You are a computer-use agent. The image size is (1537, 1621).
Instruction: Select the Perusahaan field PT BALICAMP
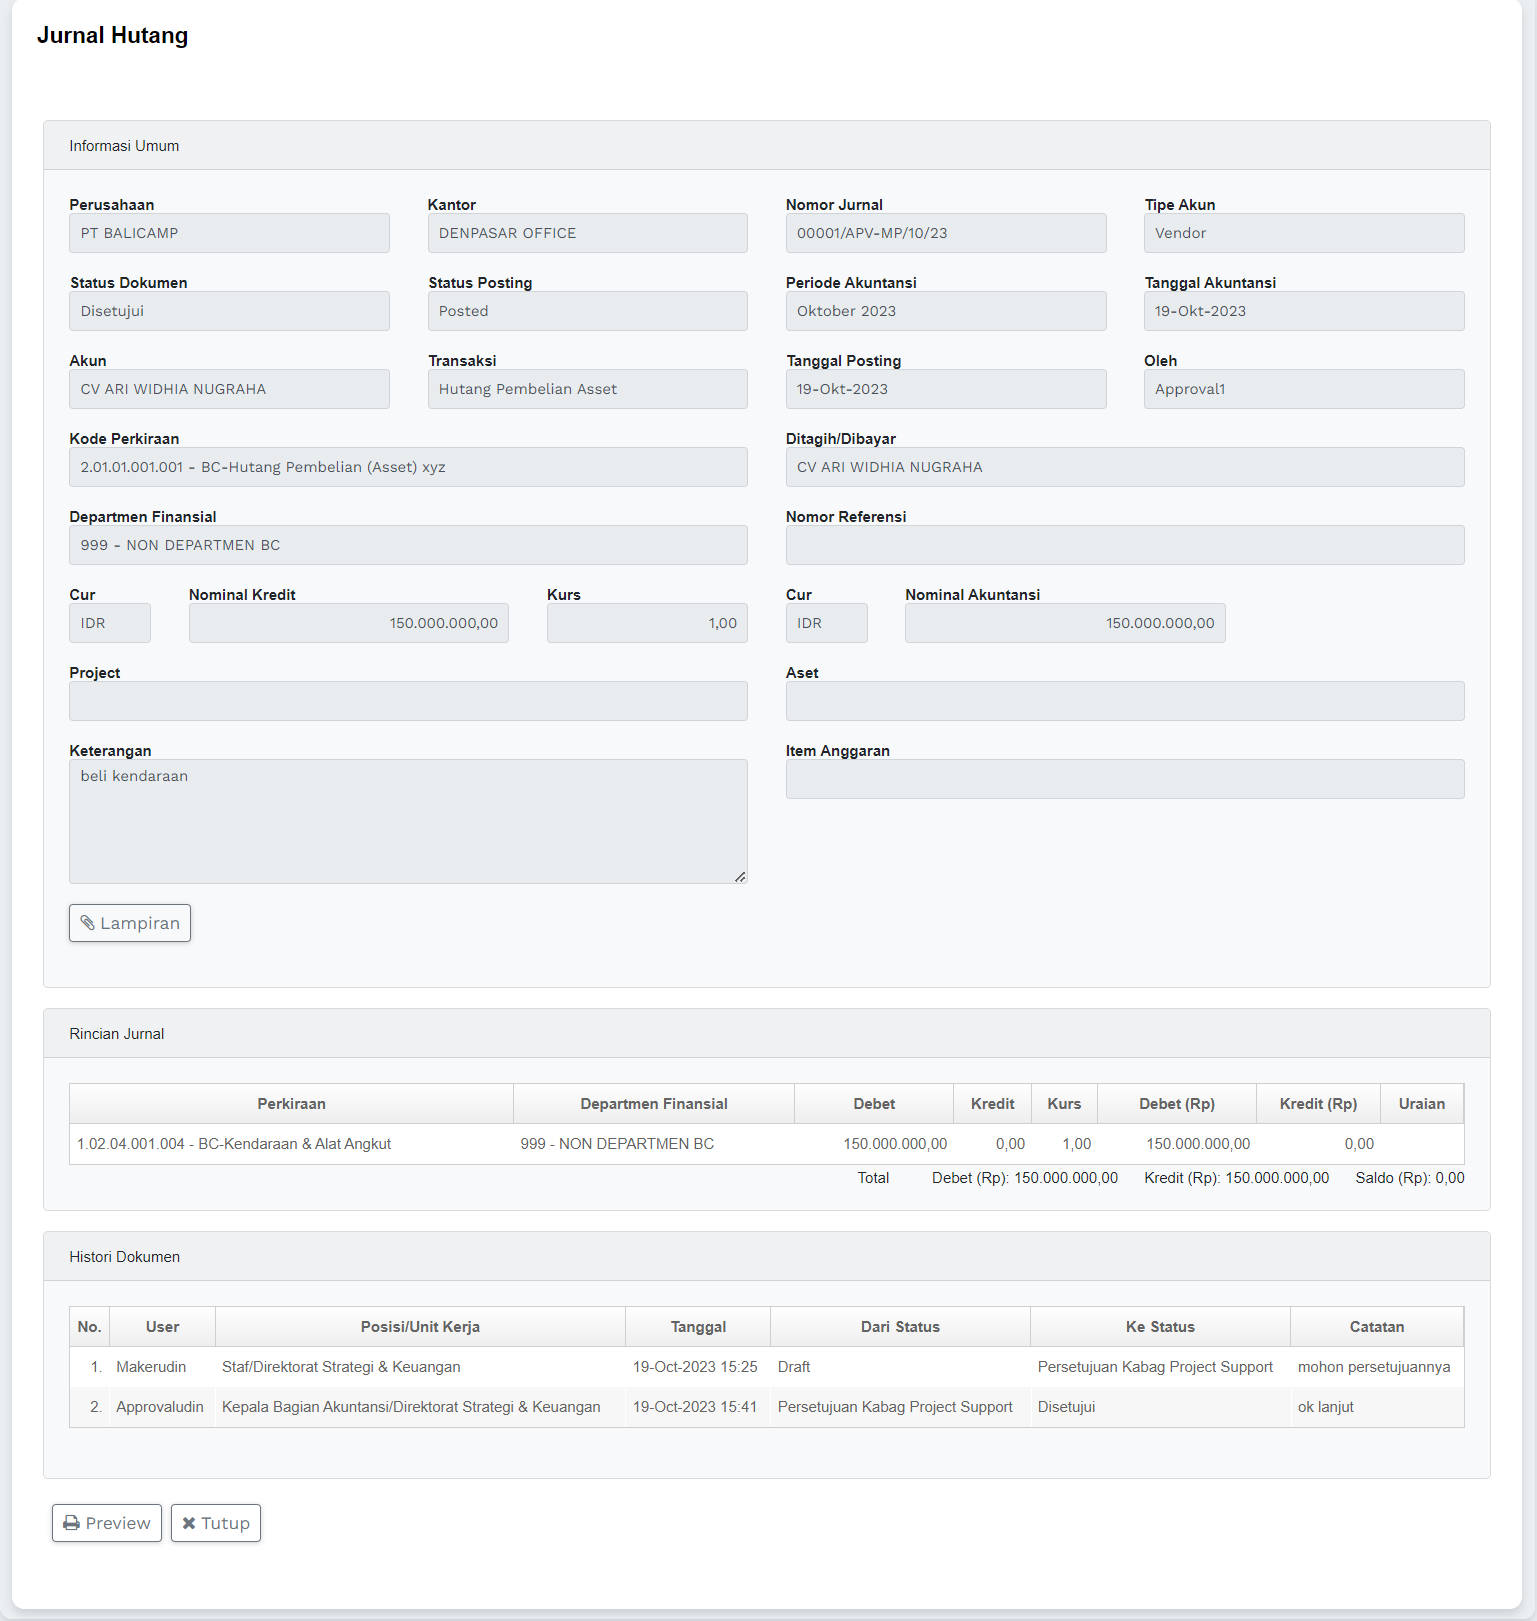click(x=229, y=233)
